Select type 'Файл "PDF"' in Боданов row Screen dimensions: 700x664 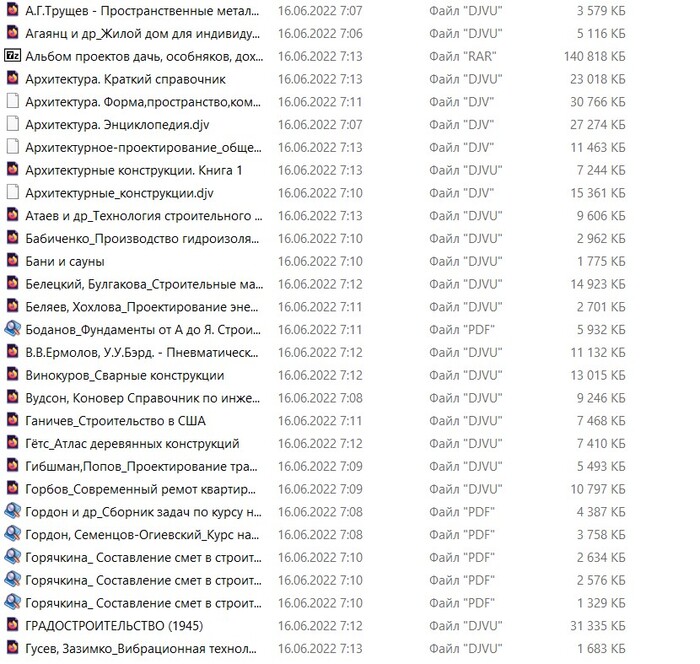pyautogui.click(x=462, y=330)
